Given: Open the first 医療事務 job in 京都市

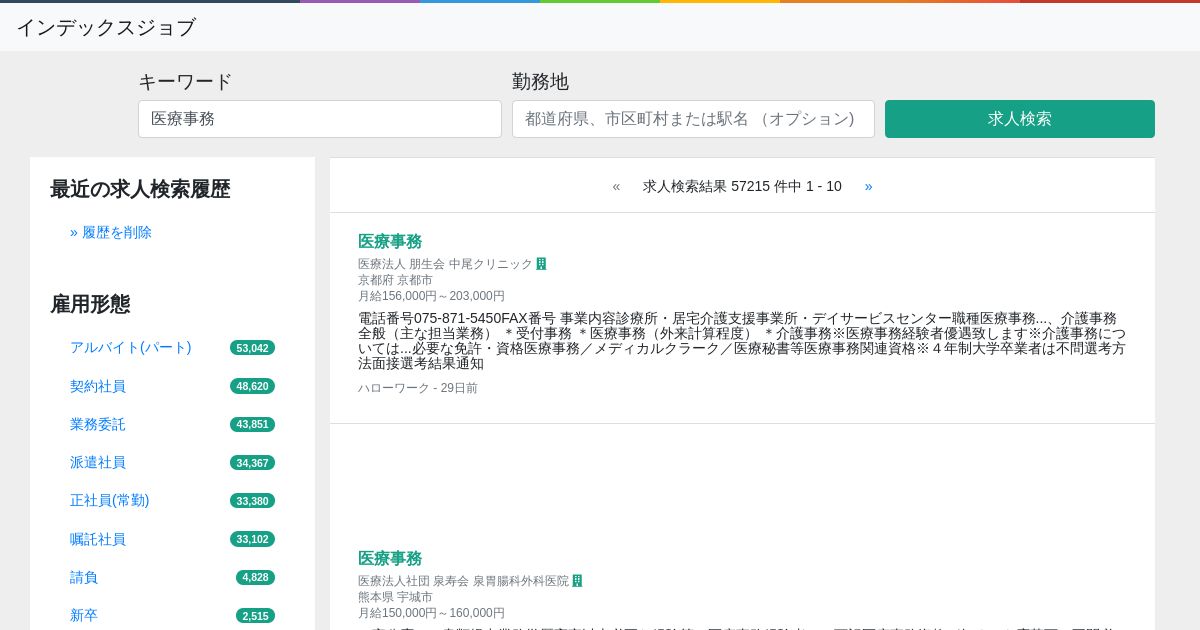Looking at the screenshot, I should click(x=390, y=241).
